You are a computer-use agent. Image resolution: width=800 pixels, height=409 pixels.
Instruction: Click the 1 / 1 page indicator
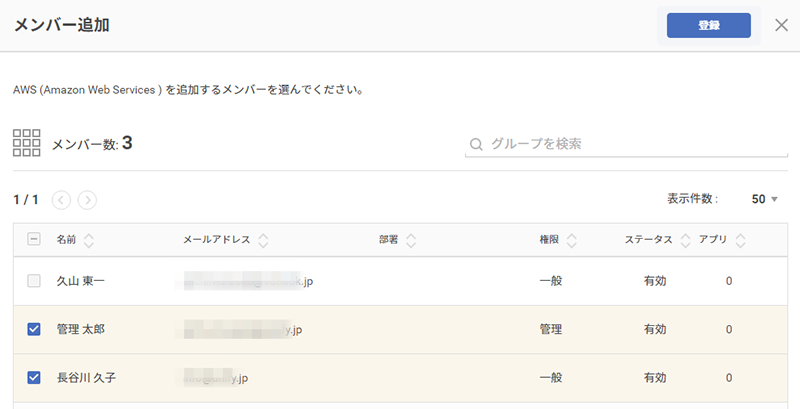(x=26, y=199)
